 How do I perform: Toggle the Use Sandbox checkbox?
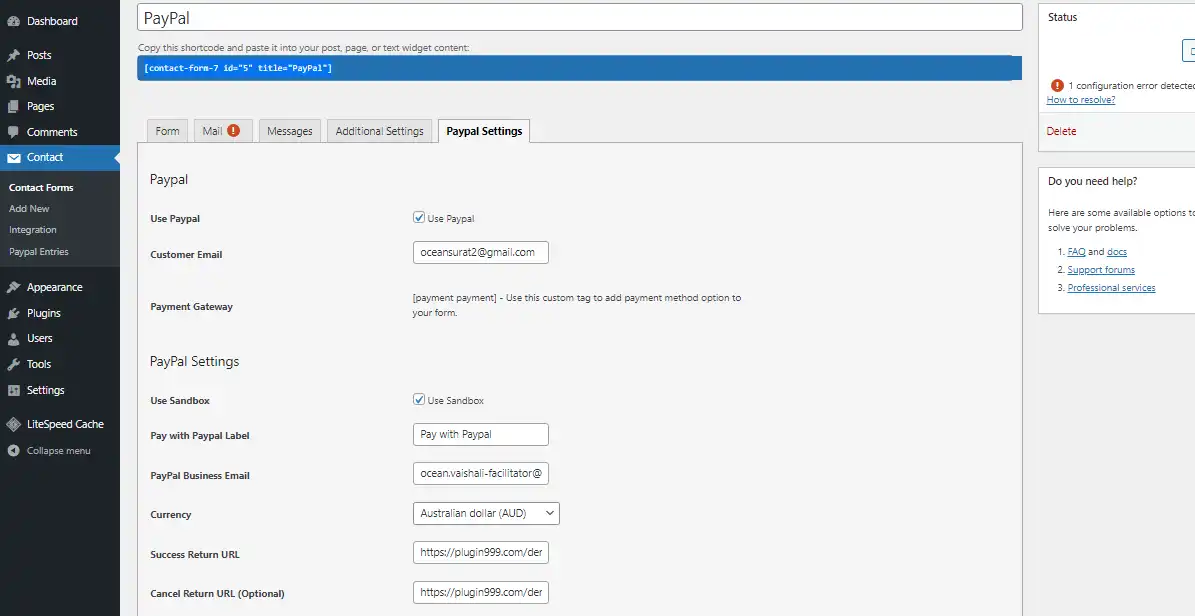418,399
